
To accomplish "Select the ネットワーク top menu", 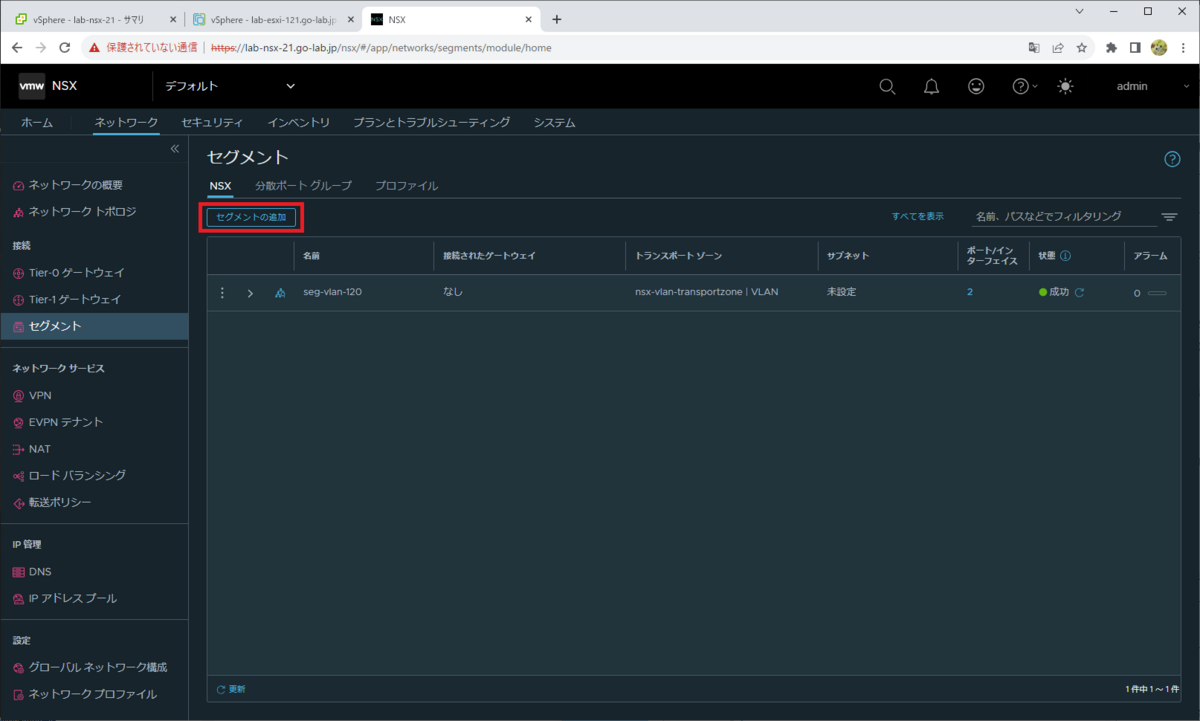I will tap(126, 122).
